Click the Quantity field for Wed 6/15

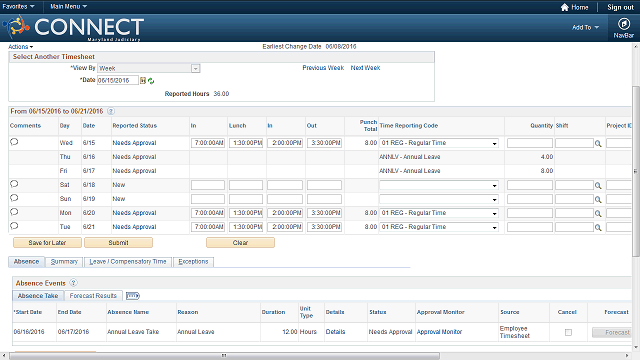pyautogui.click(x=530, y=143)
